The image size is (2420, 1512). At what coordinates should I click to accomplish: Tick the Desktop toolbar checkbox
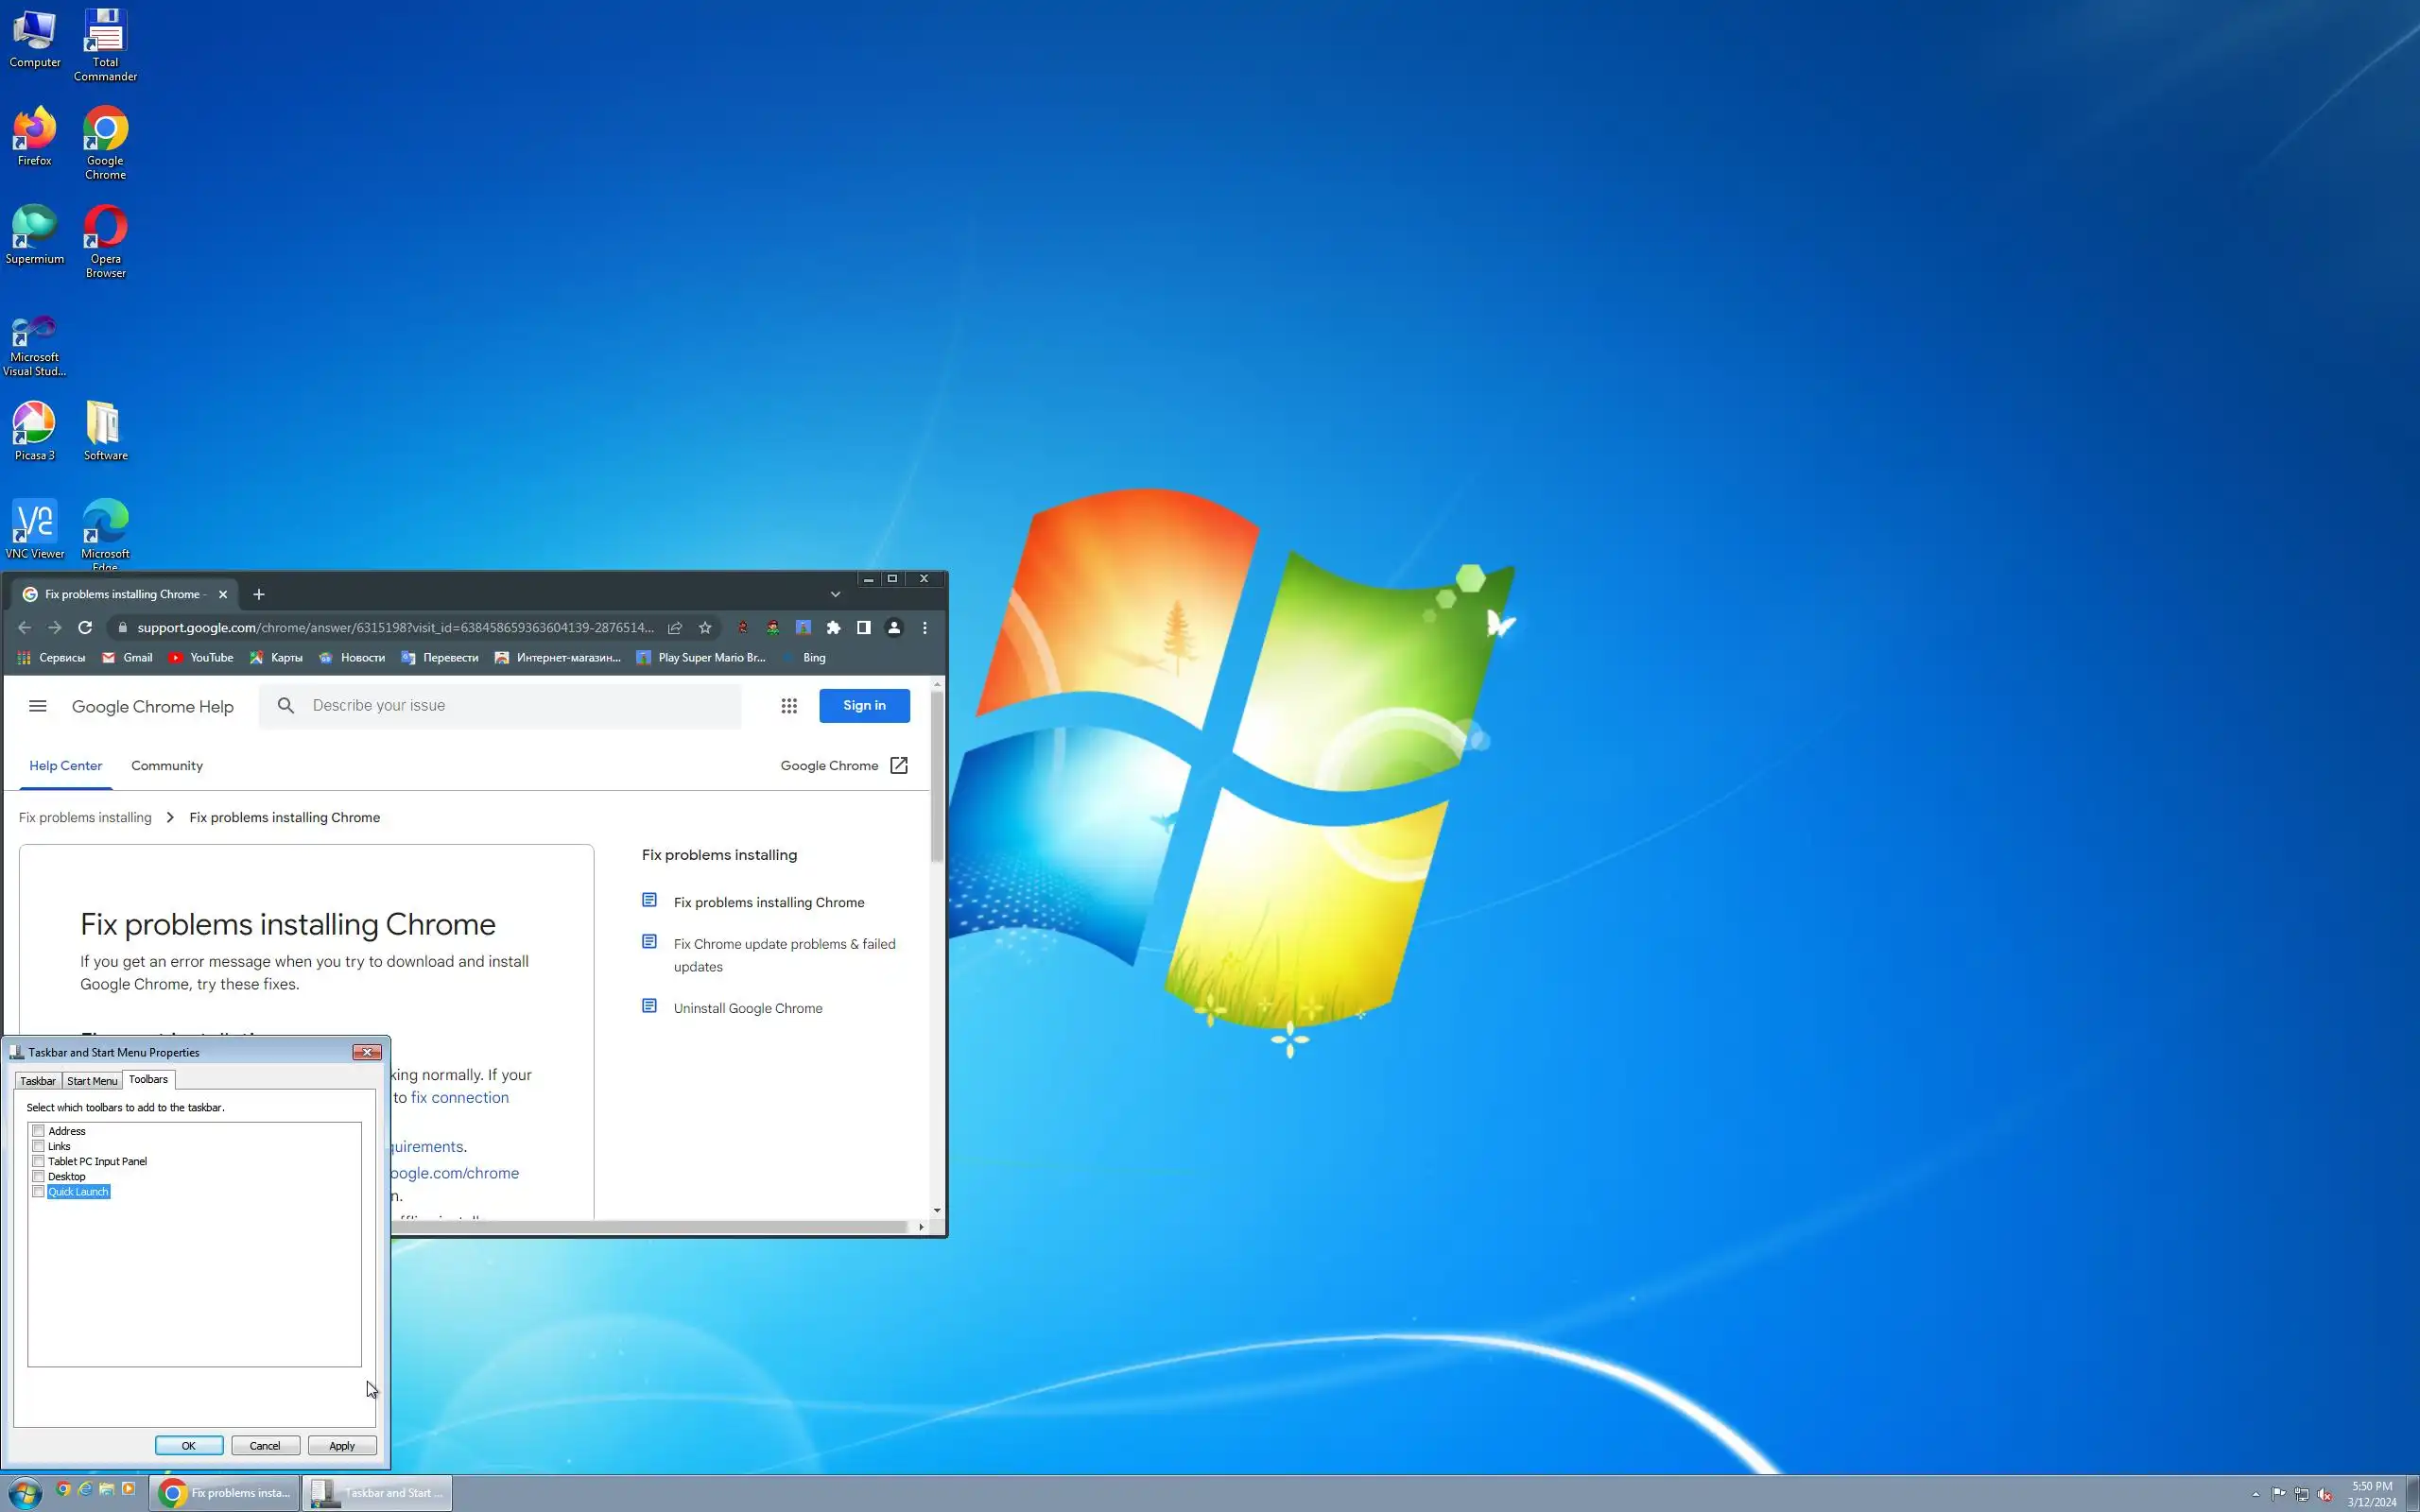pos(38,1177)
